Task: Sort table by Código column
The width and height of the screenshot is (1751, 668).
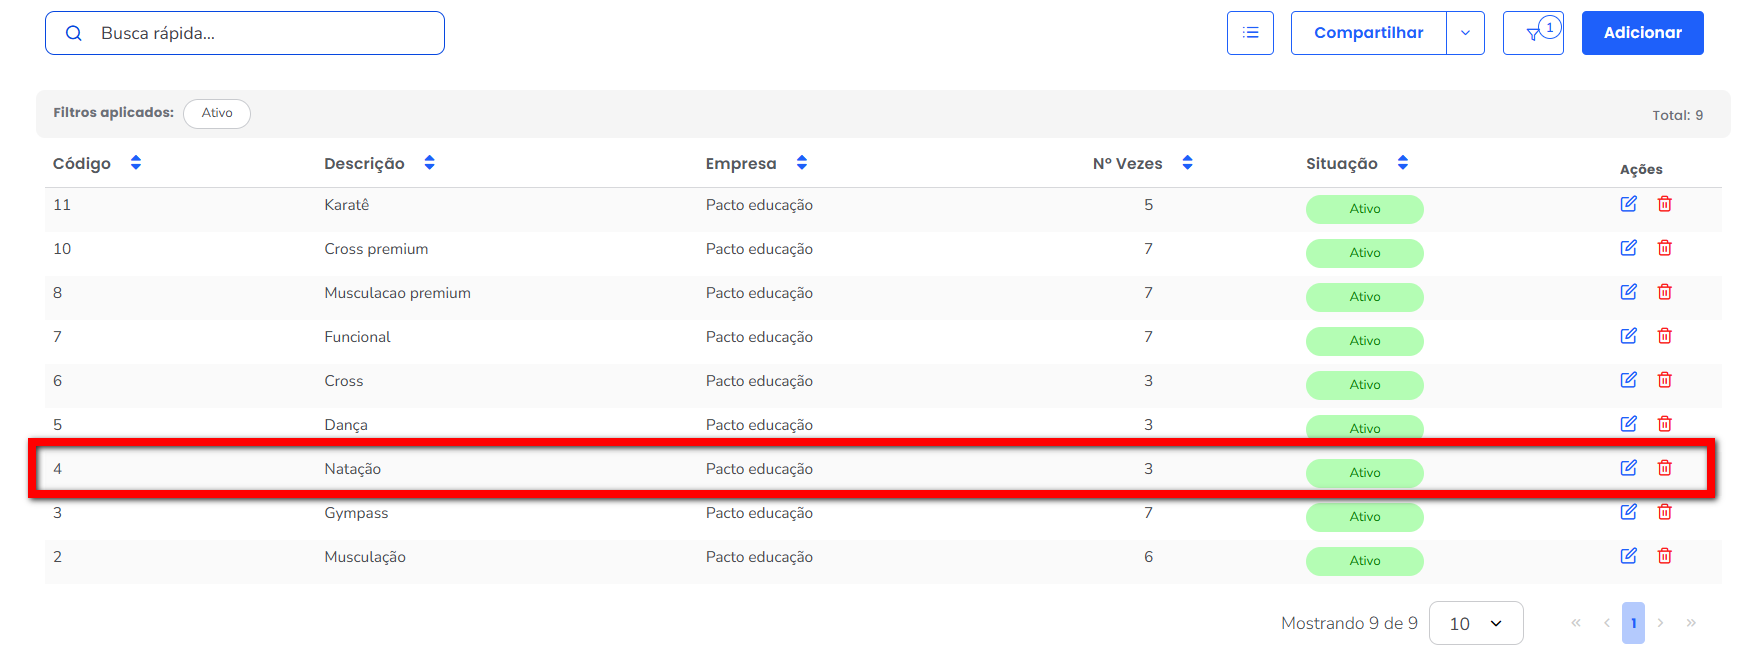Action: click(x=136, y=163)
